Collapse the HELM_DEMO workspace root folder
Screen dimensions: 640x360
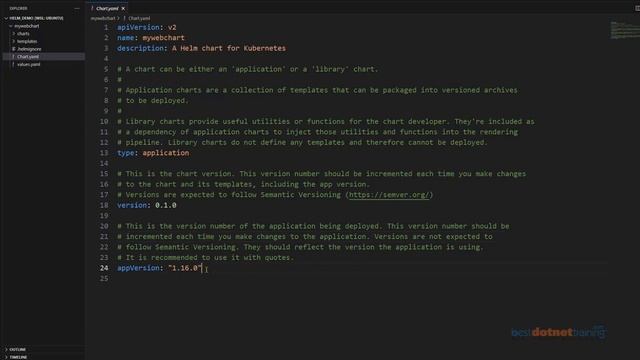click(x=6, y=18)
